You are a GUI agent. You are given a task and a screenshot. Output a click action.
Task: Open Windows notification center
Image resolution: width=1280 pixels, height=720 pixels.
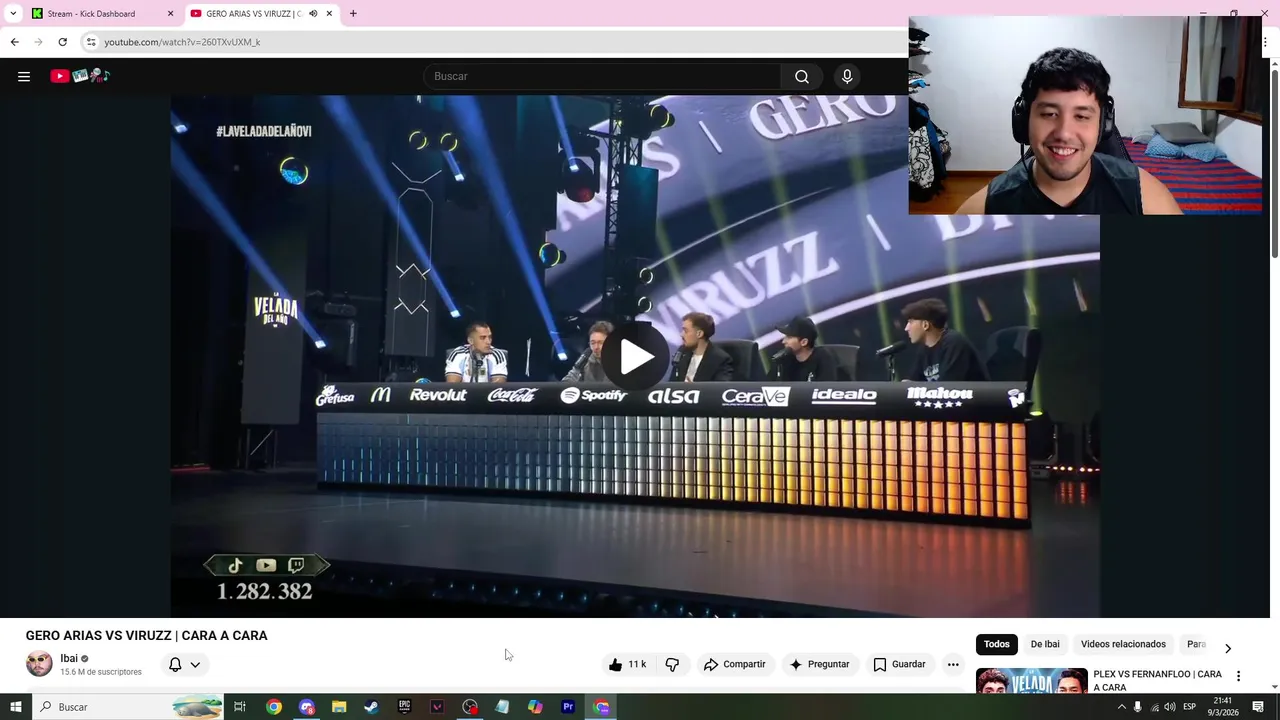pyautogui.click(x=1258, y=707)
